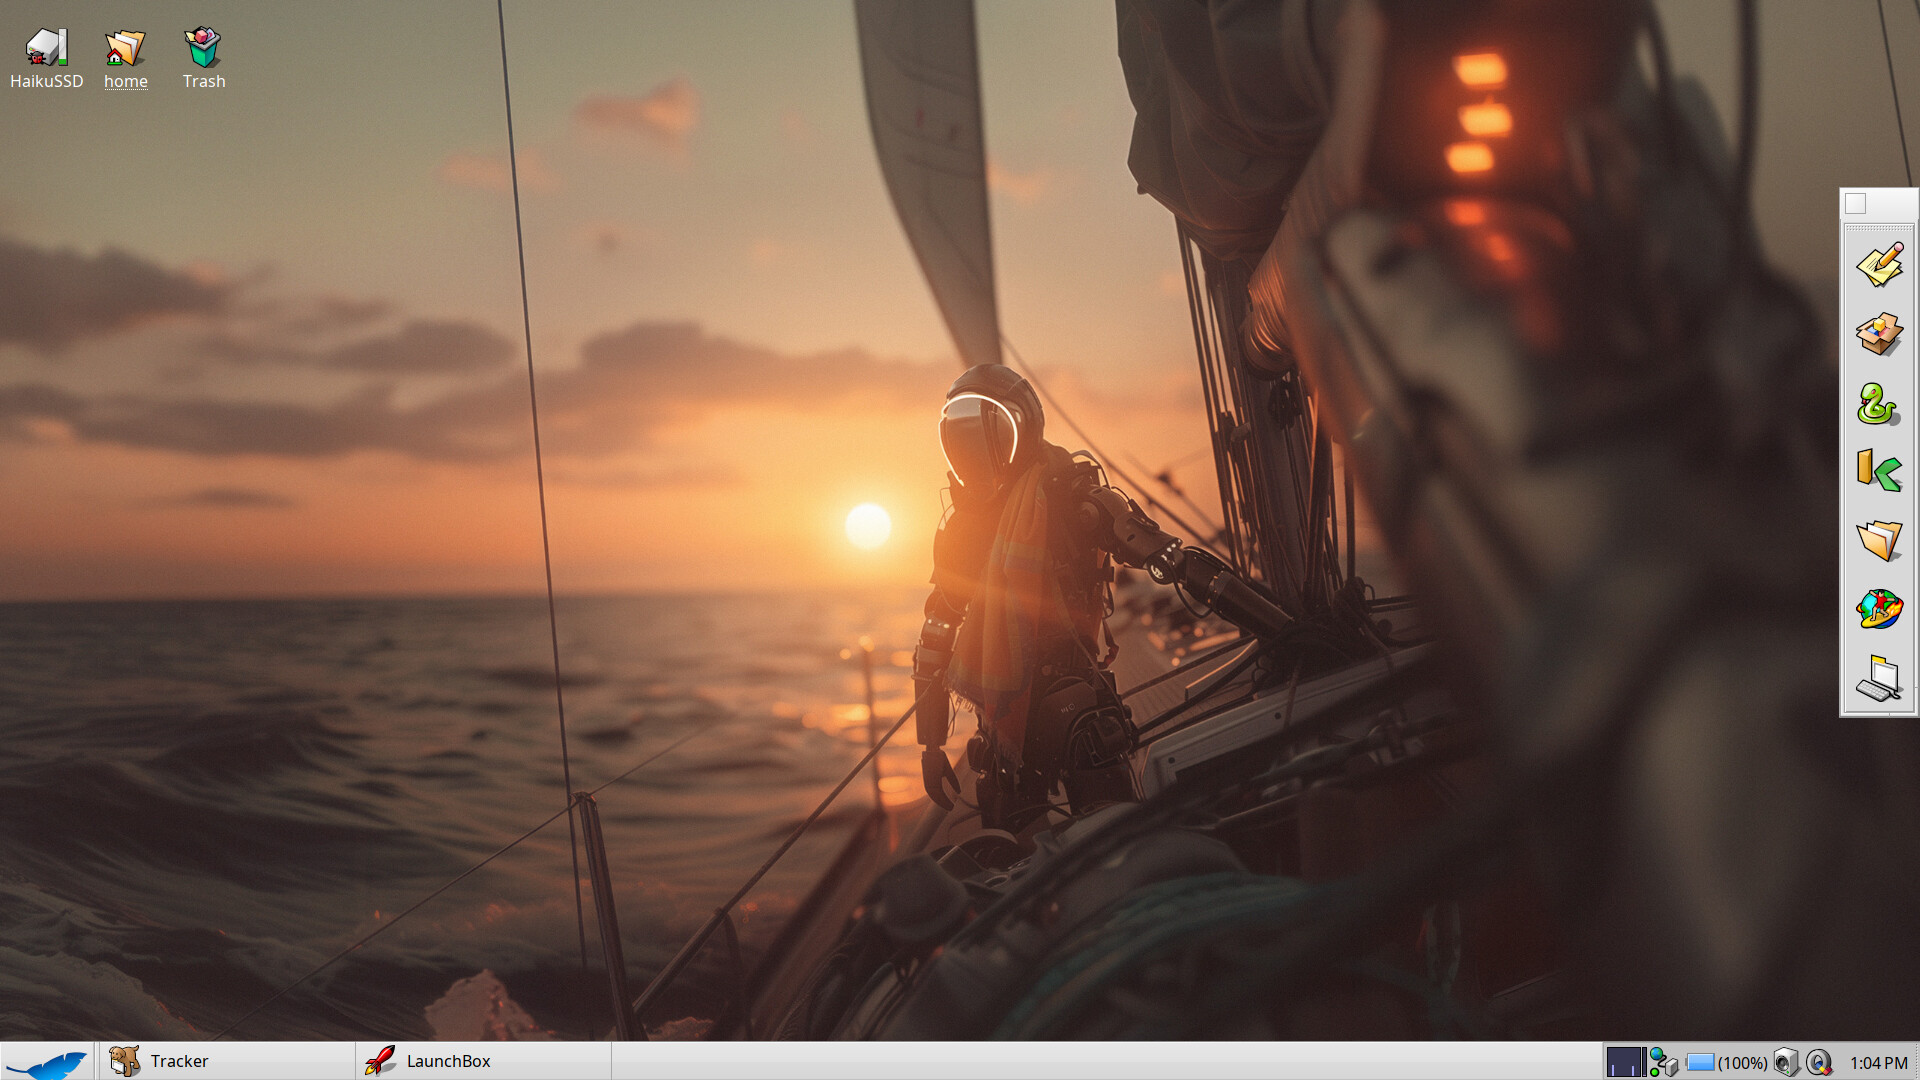Open the network status tray icon
This screenshot has width=1920, height=1080.
(1663, 1062)
